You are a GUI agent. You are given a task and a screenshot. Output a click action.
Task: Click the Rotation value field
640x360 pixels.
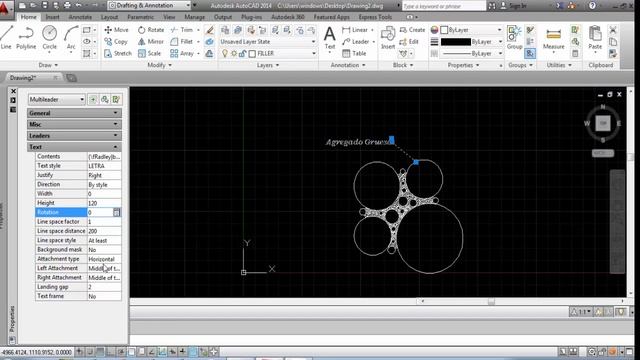pos(100,212)
